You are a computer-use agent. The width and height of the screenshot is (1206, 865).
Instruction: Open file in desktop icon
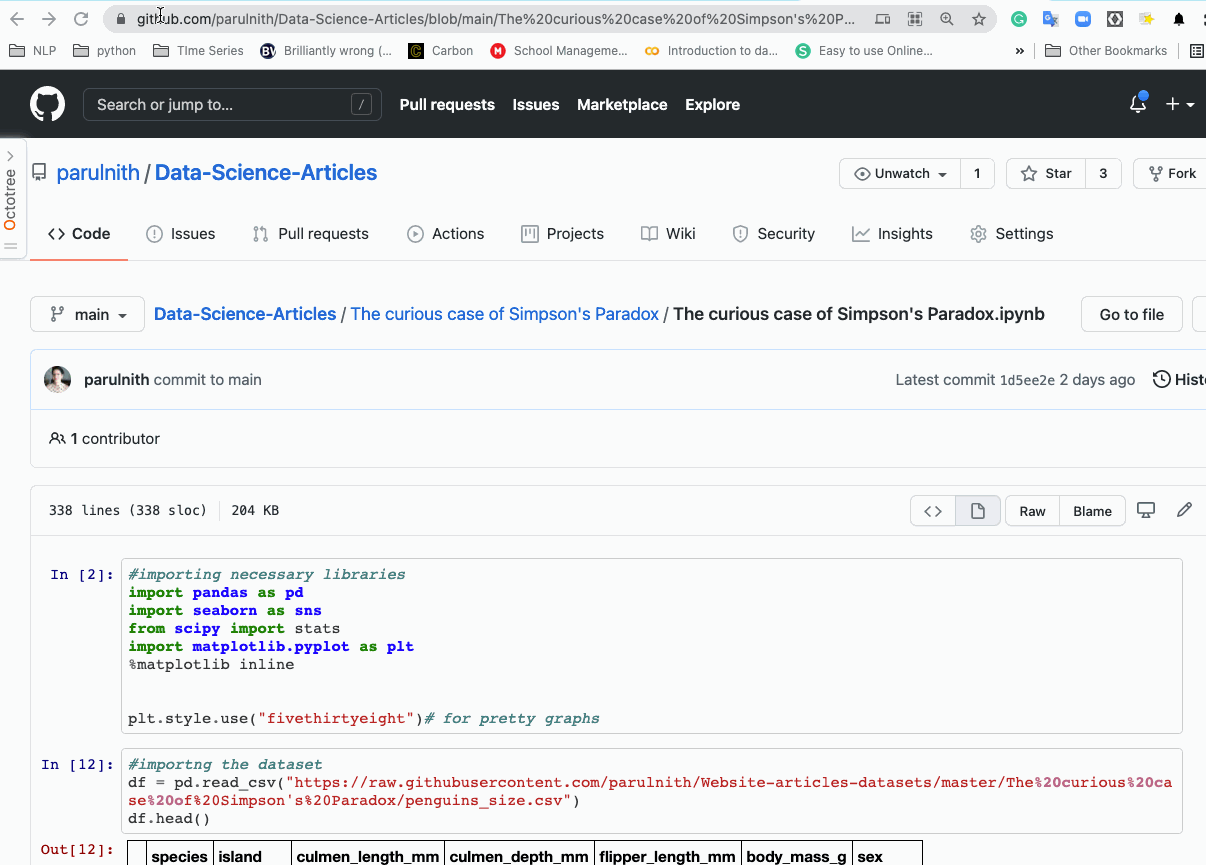click(x=1146, y=510)
